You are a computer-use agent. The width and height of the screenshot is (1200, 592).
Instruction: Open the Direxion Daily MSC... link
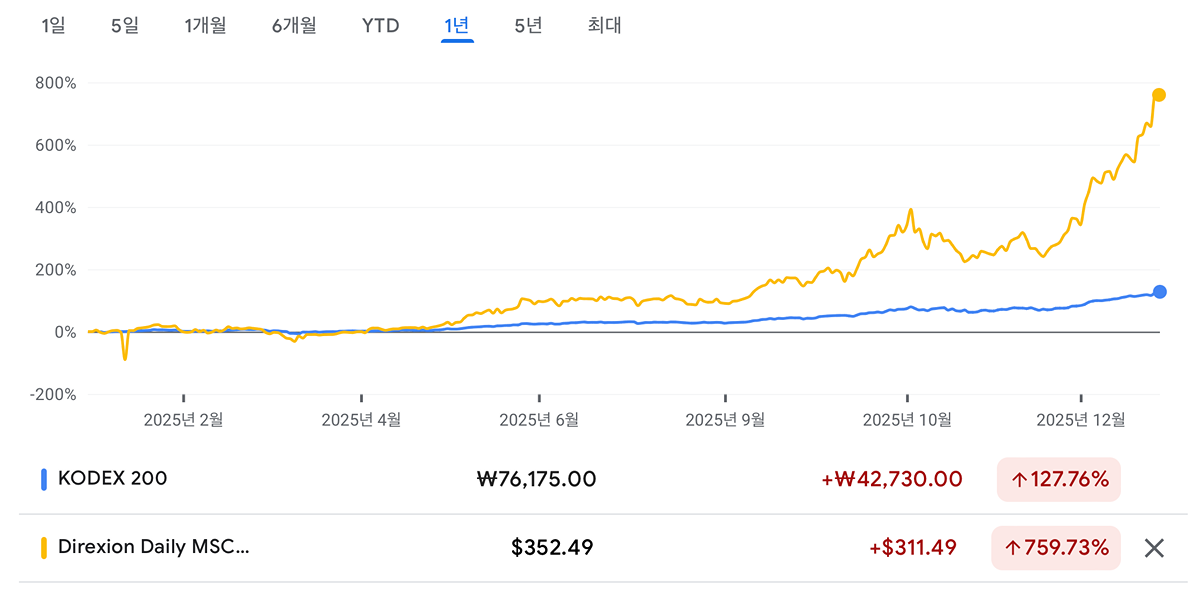pos(153,548)
